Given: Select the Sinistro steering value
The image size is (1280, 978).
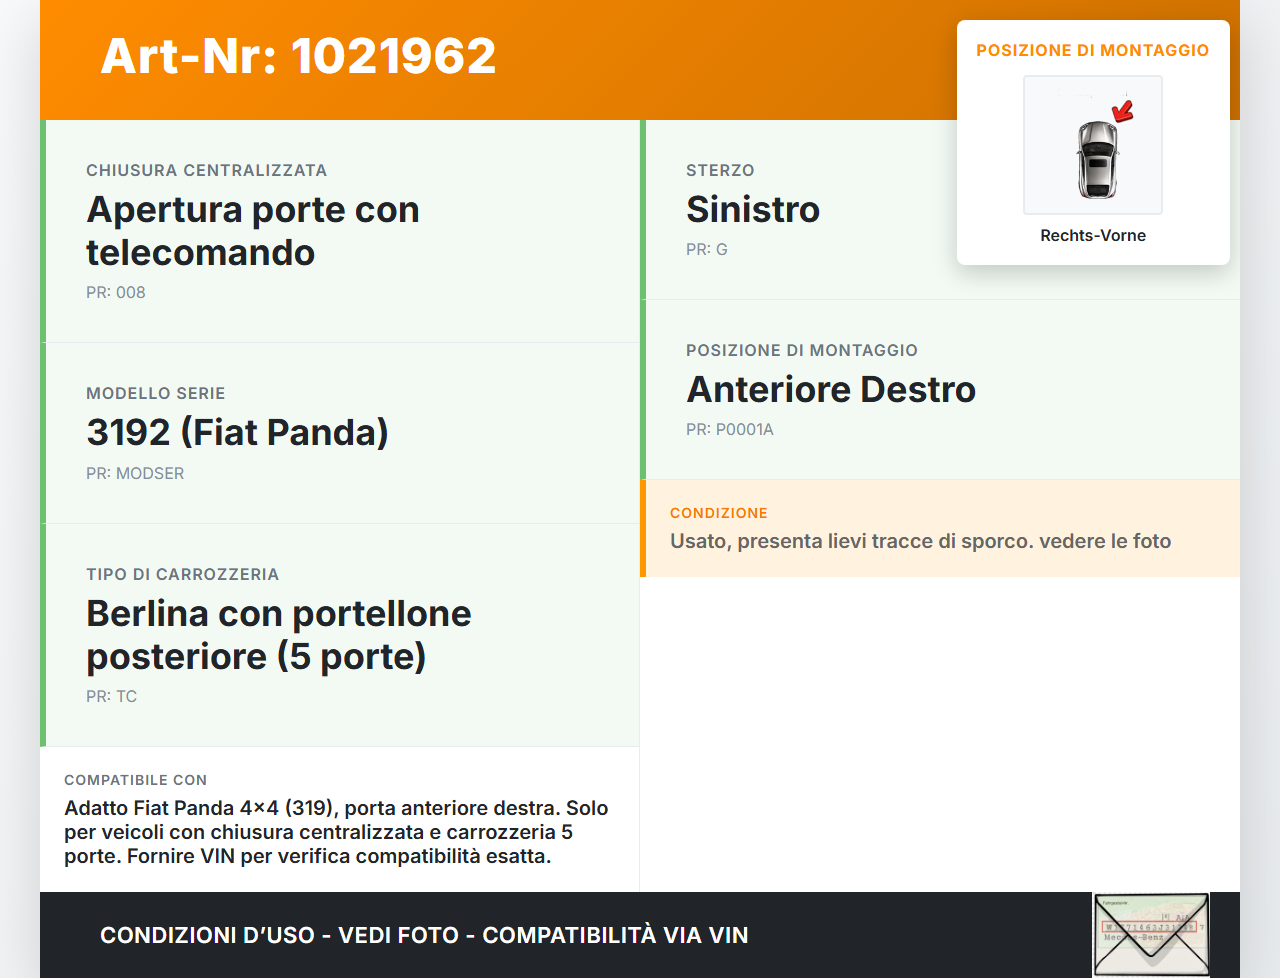Looking at the screenshot, I should tap(752, 209).
